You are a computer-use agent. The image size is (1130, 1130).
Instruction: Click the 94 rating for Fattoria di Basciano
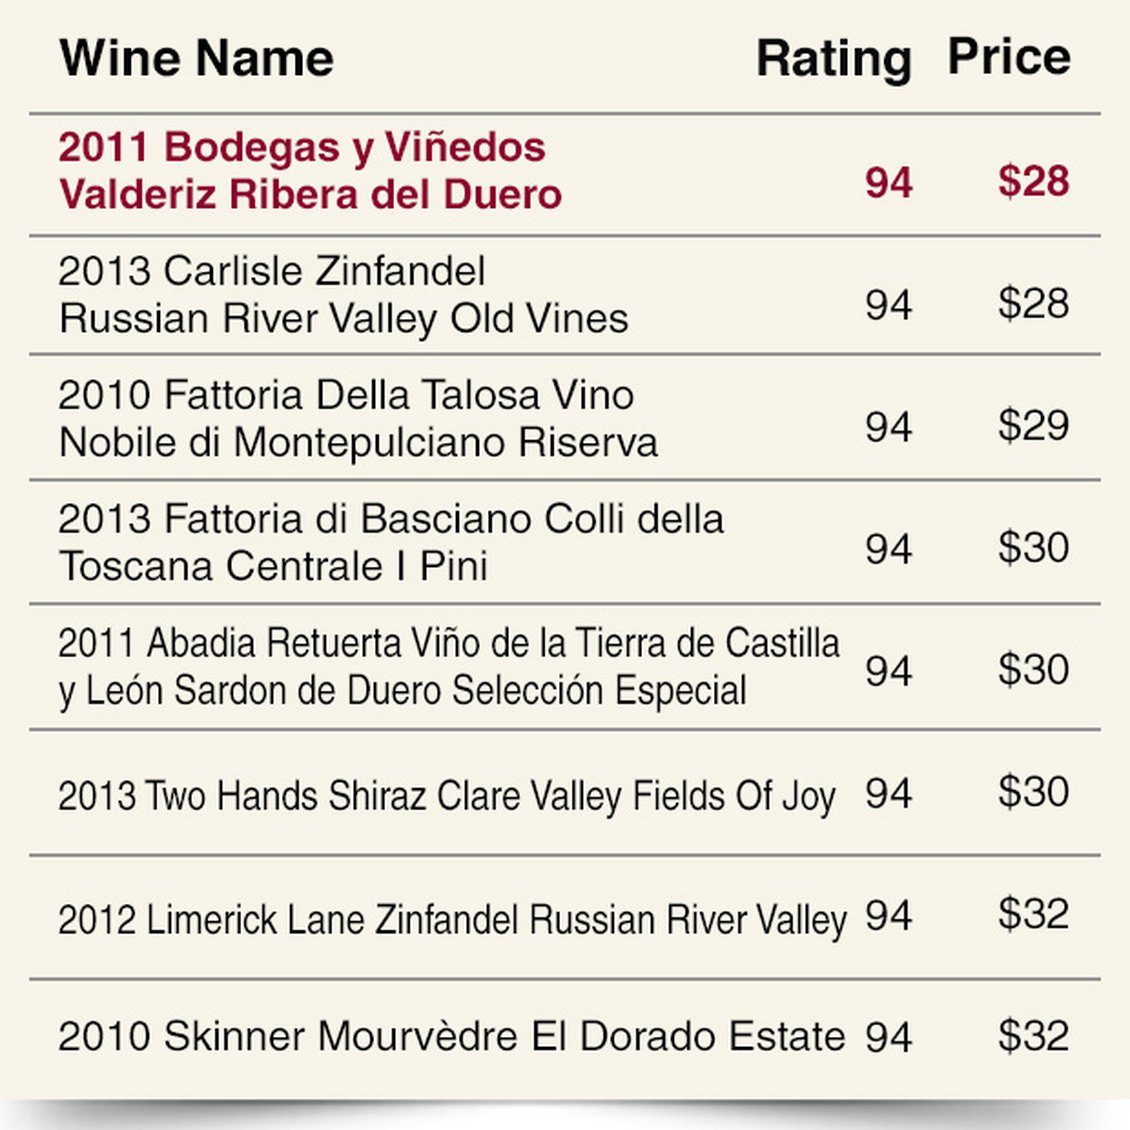point(888,548)
